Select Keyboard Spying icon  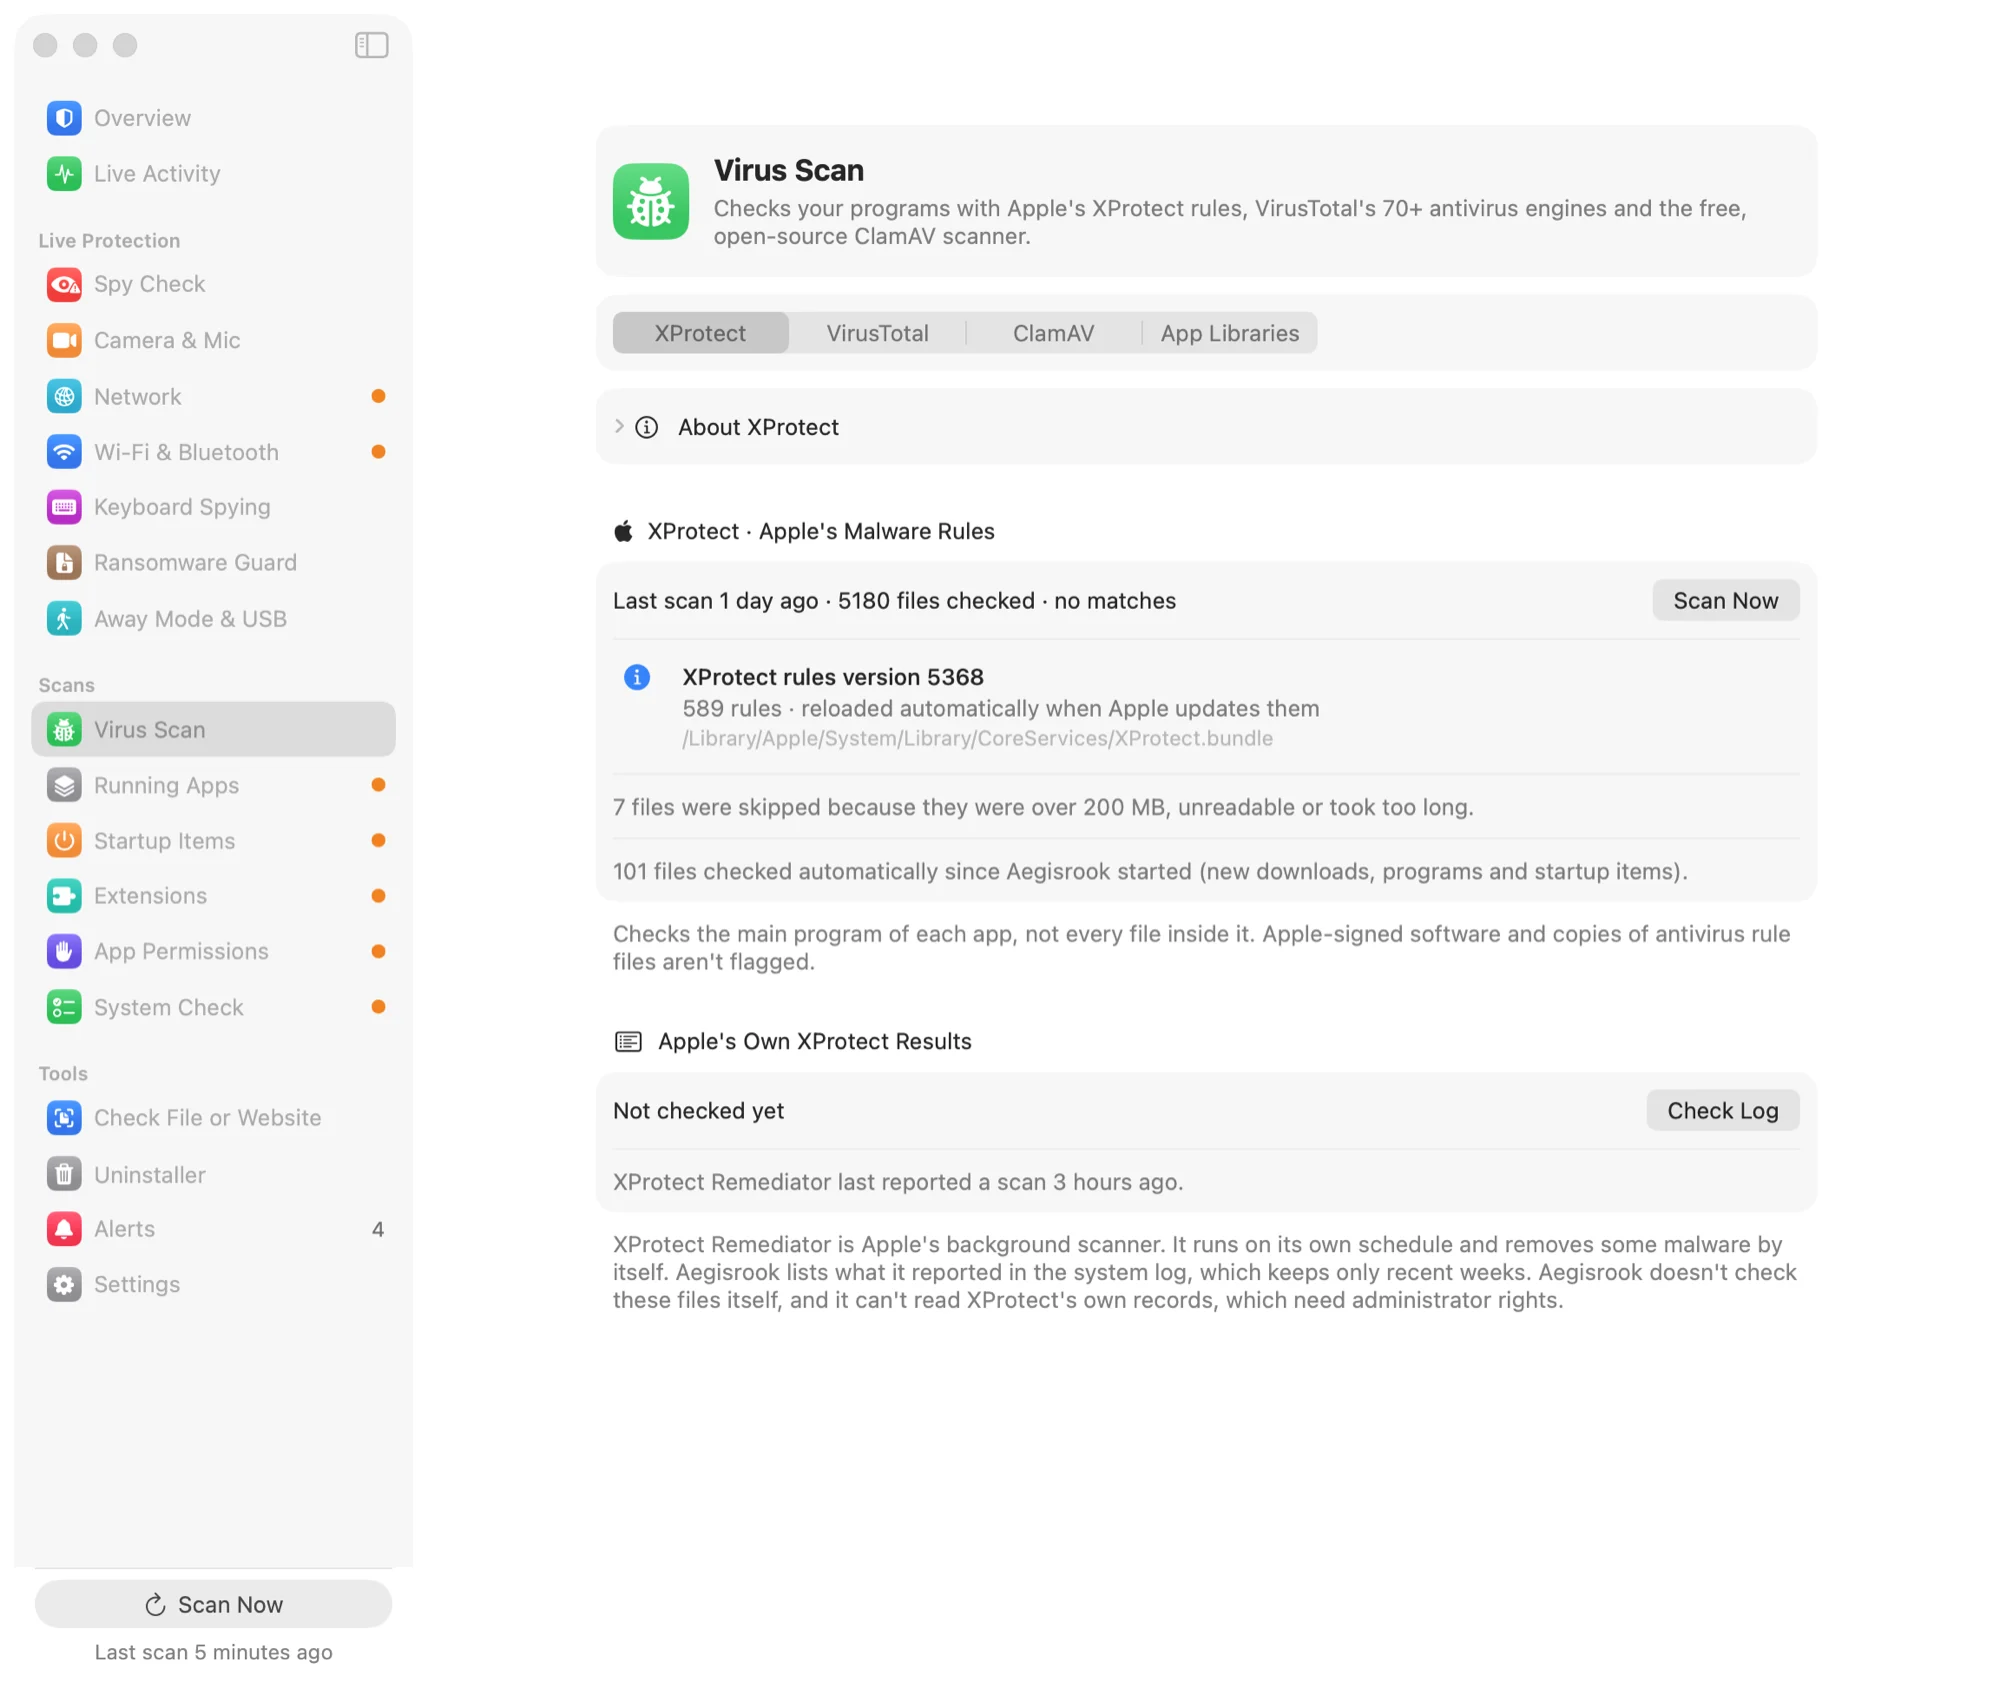click(64, 507)
